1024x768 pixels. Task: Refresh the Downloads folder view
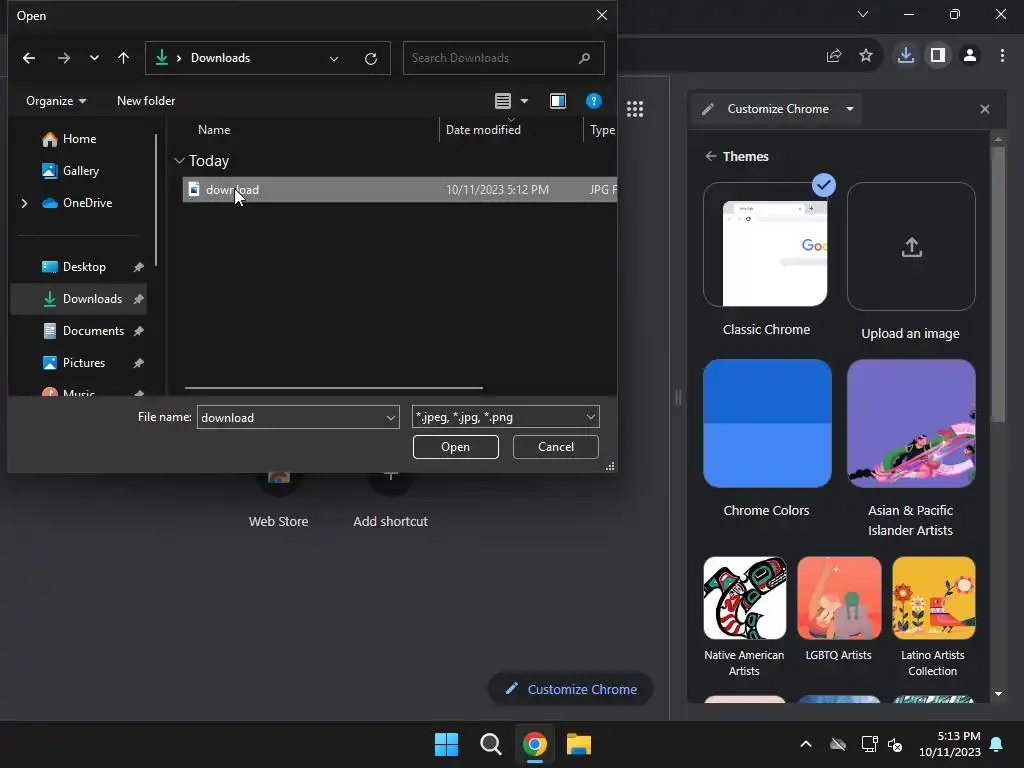pyautogui.click(x=371, y=59)
